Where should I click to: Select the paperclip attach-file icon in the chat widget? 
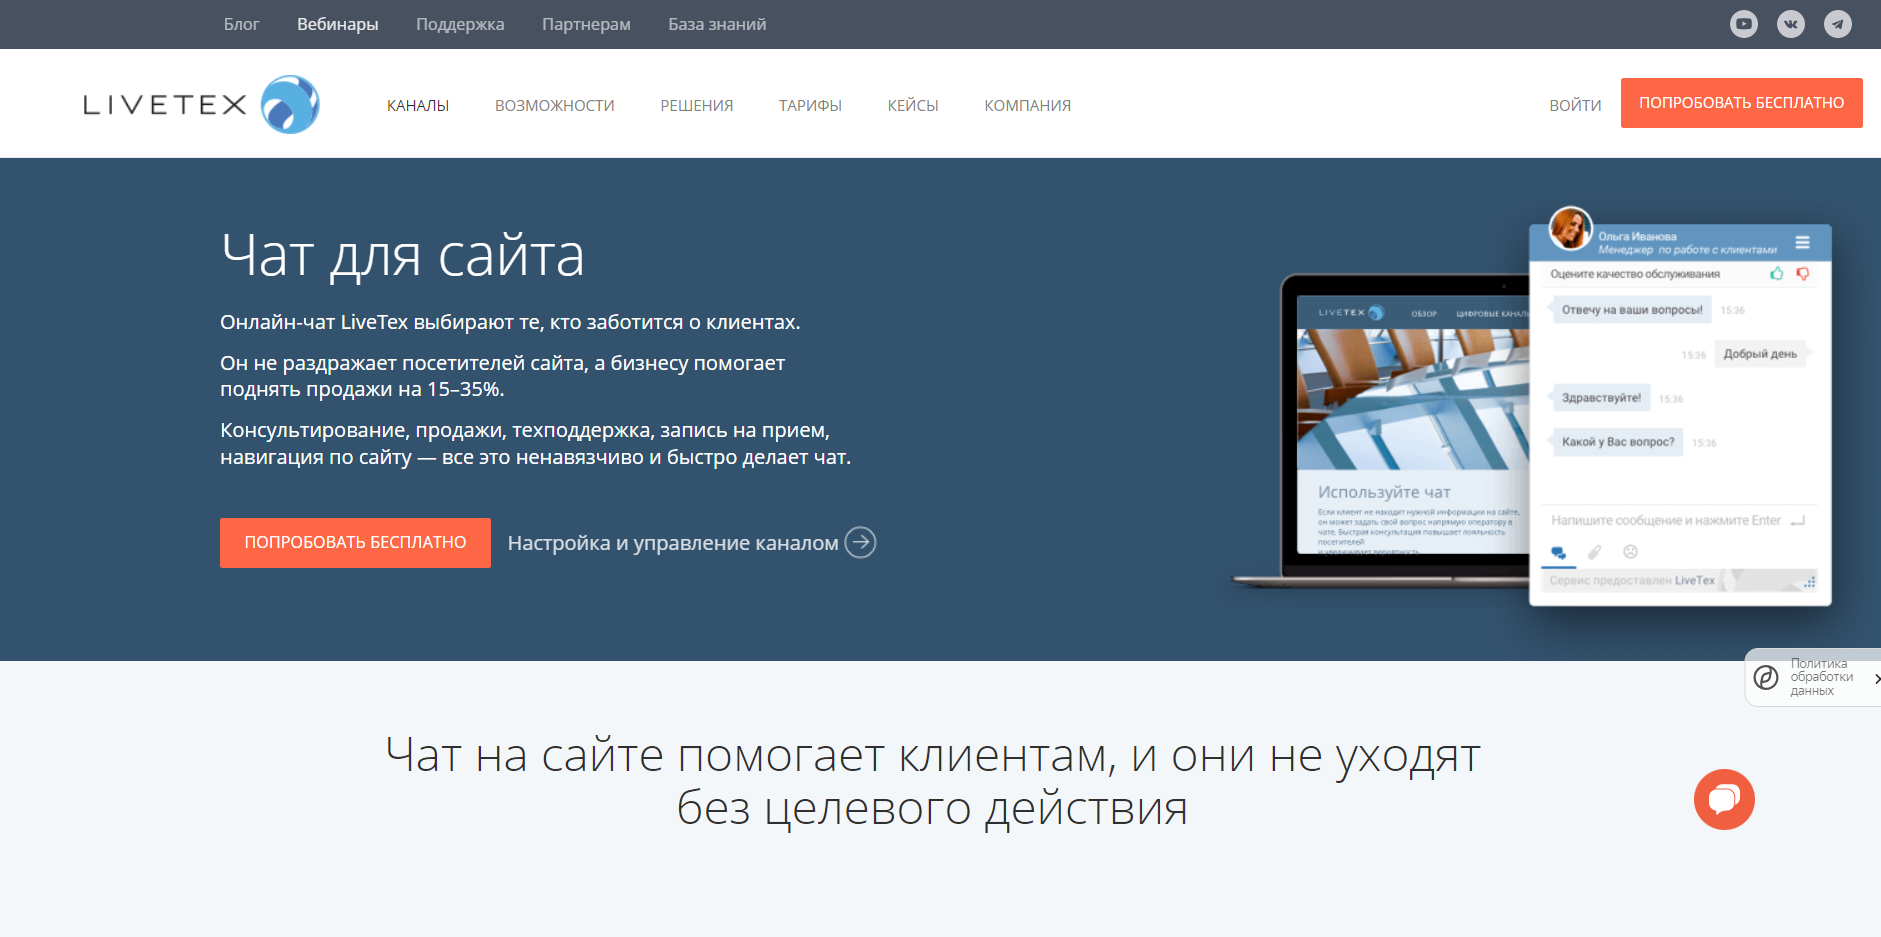[1595, 552]
